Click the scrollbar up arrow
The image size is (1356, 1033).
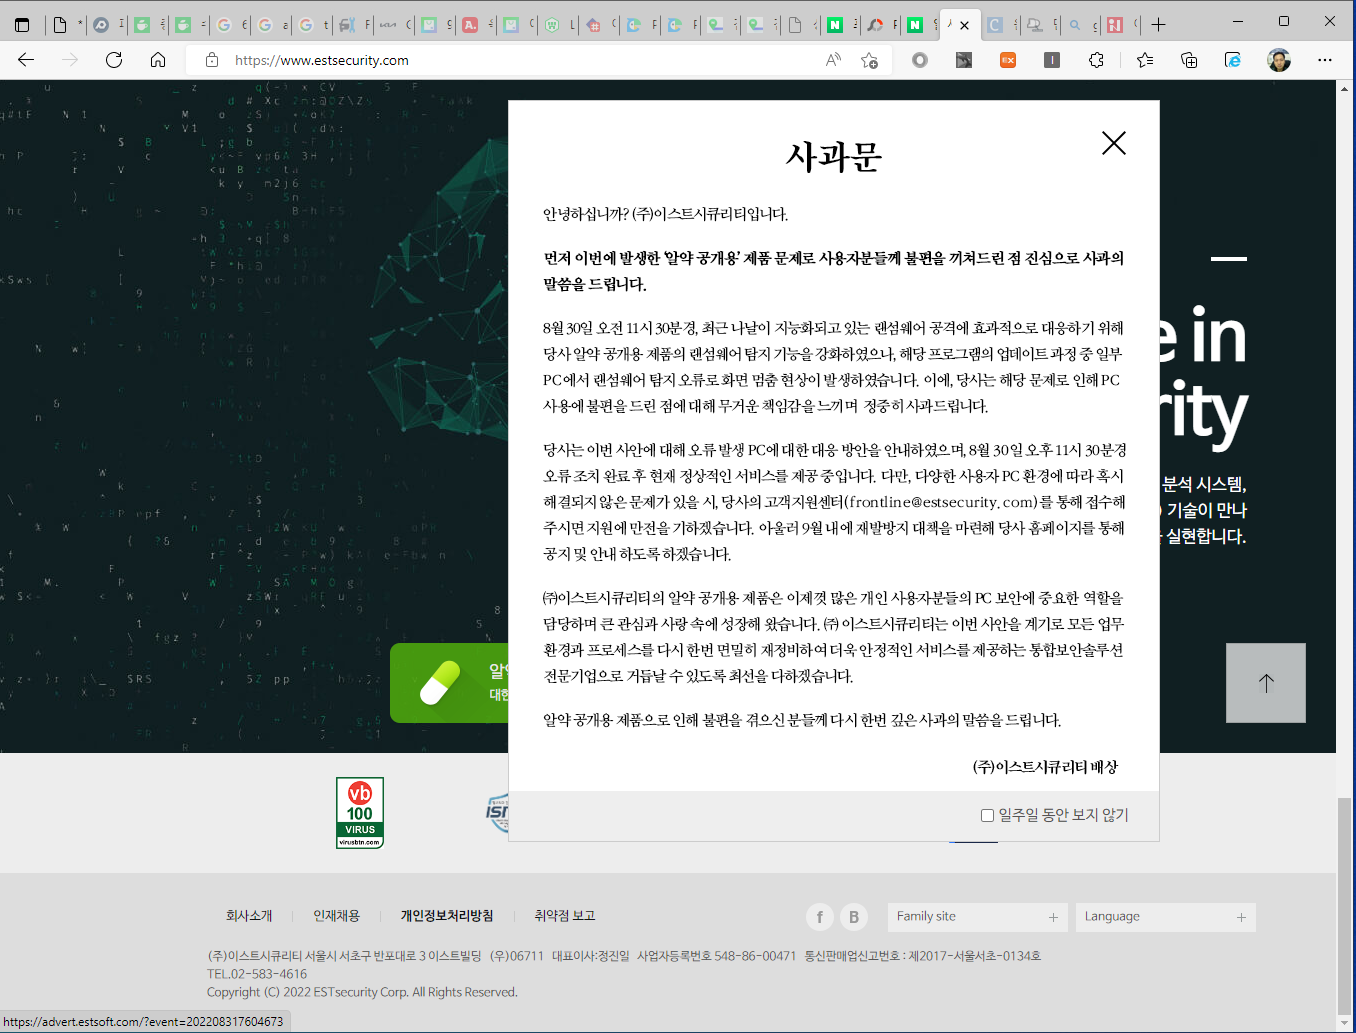coord(1344,88)
